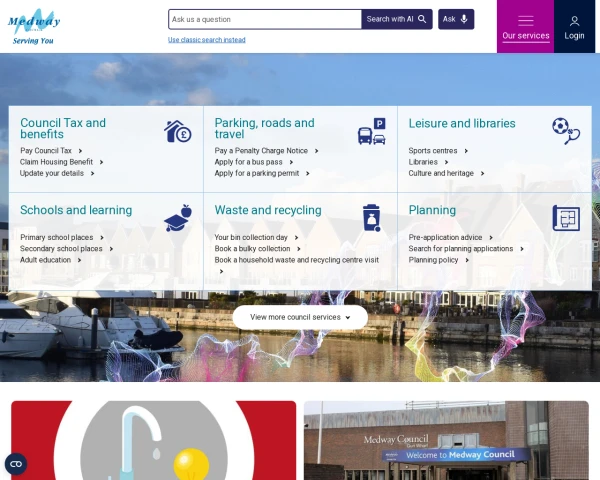Image resolution: width=600 pixels, height=480 pixels.
Task: Expand View more council services
Action: 300,317
